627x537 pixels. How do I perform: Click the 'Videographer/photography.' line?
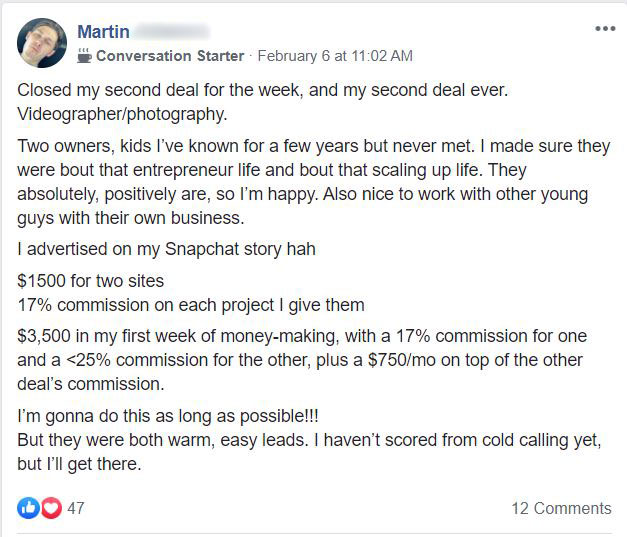[x=122, y=114]
